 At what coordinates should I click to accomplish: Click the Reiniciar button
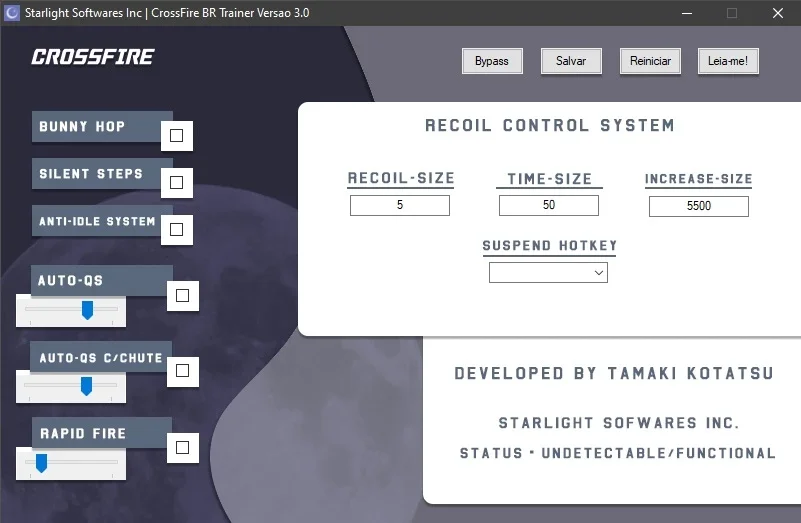click(x=650, y=61)
